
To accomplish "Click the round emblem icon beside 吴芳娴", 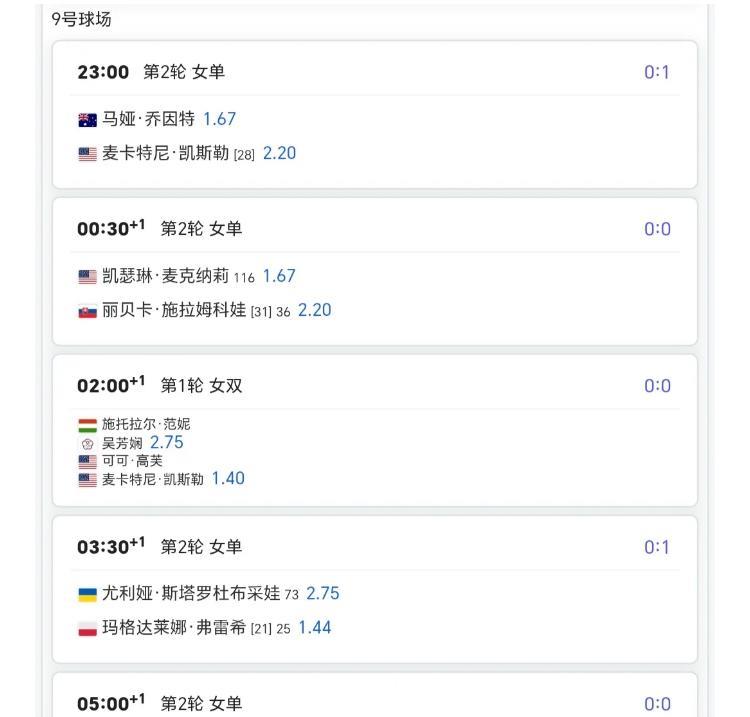I will pyautogui.click(x=87, y=443).
